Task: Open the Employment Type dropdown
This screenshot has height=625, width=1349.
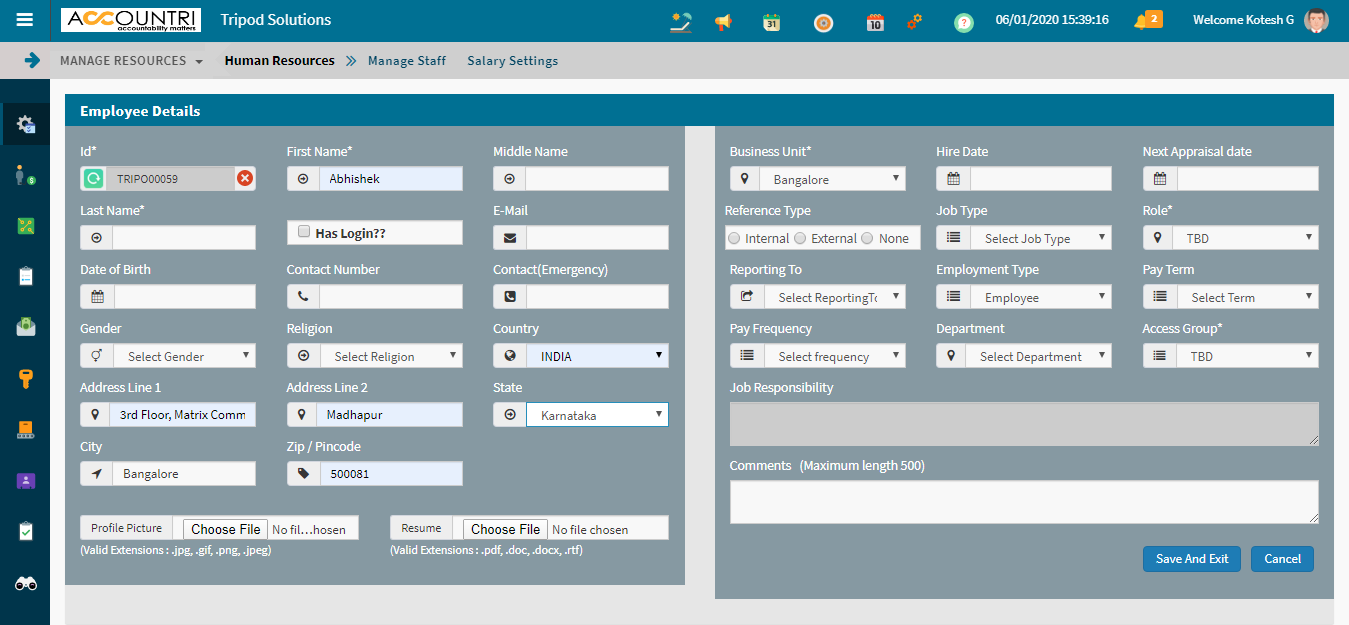Action: (x=1039, y=297)
